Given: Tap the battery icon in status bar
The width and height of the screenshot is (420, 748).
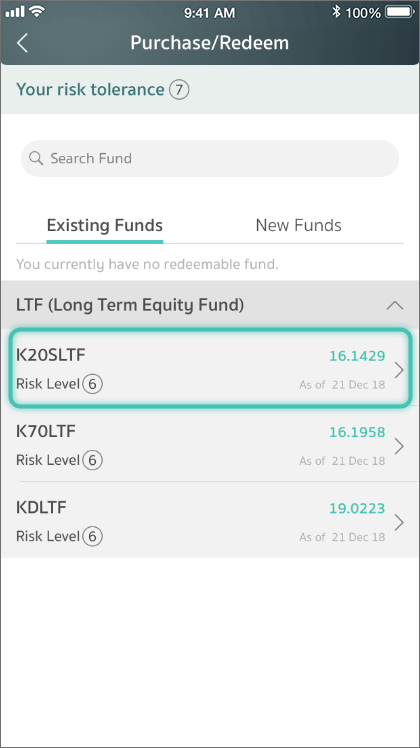Looking at the screenshot, I should (x=400, y=11).
